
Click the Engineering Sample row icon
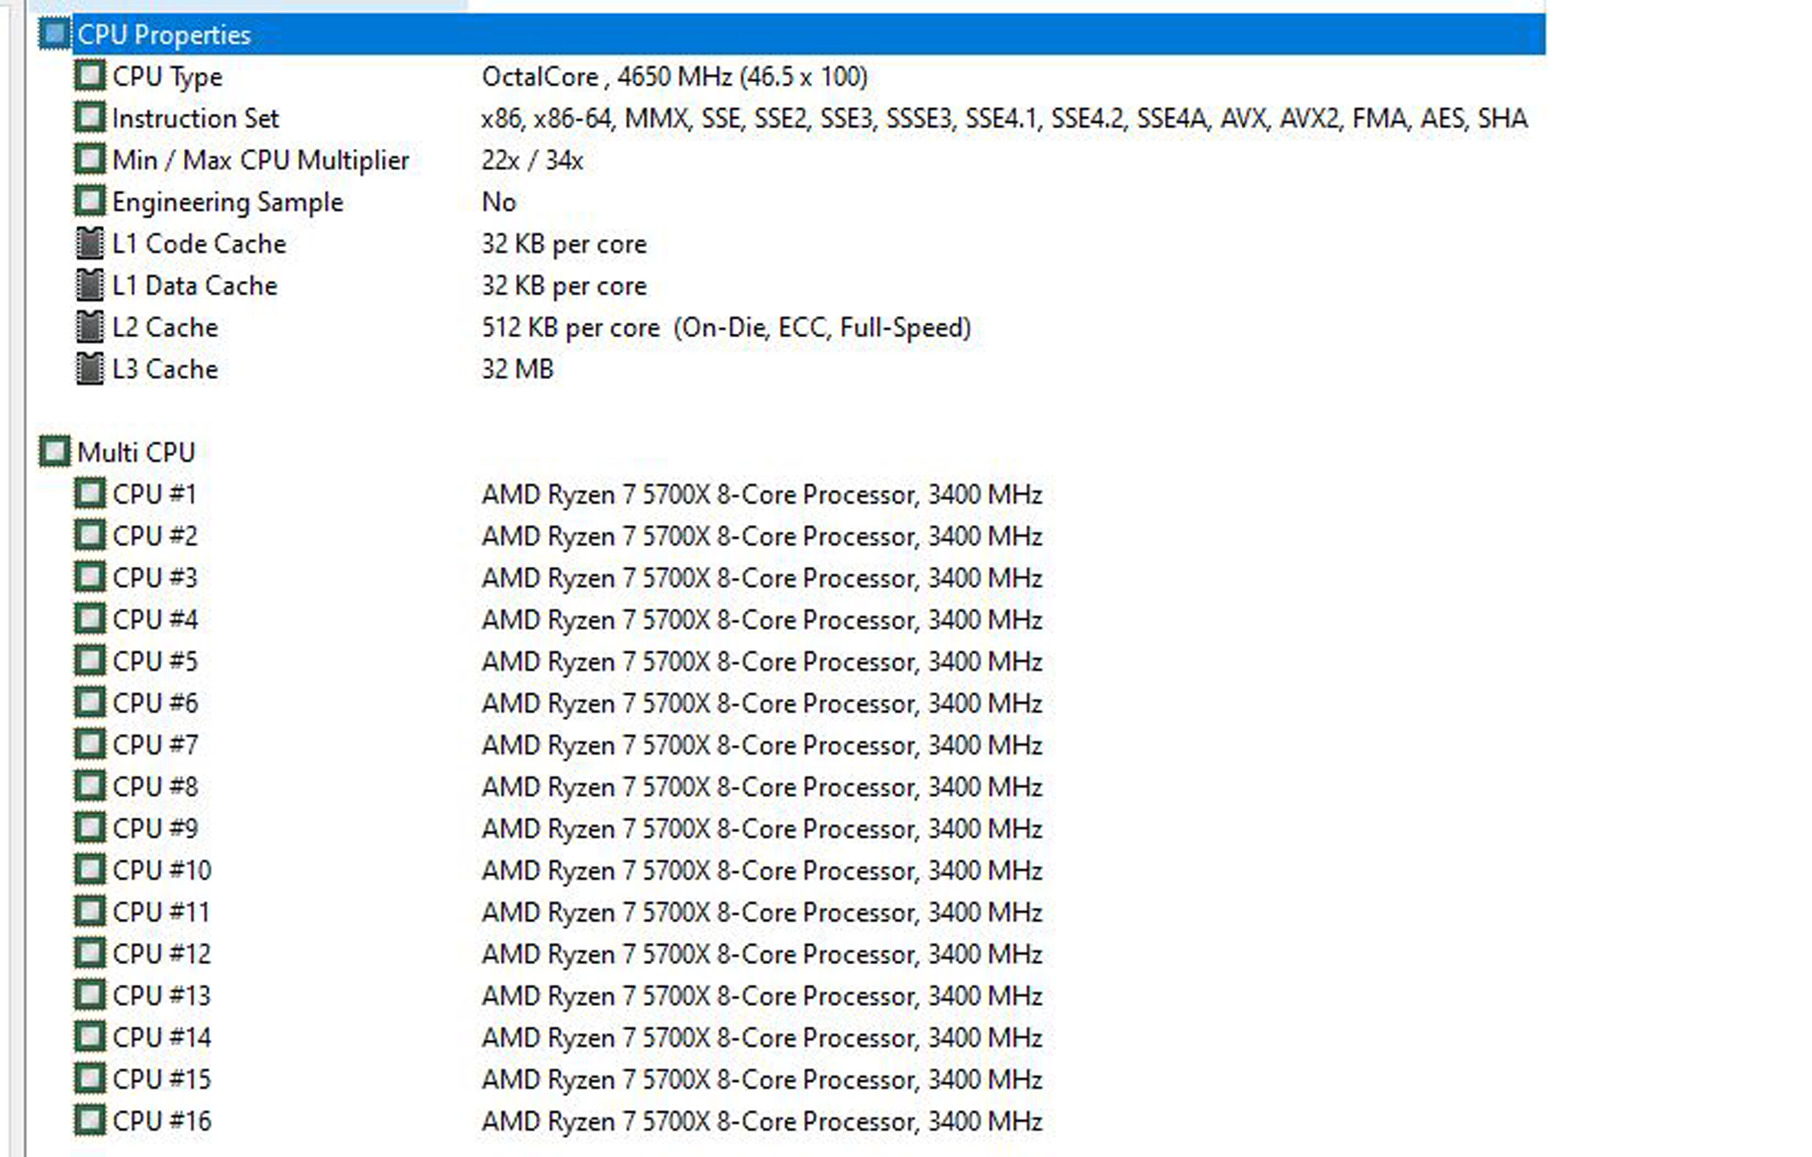pyautogui.click(x=90, y=202)
